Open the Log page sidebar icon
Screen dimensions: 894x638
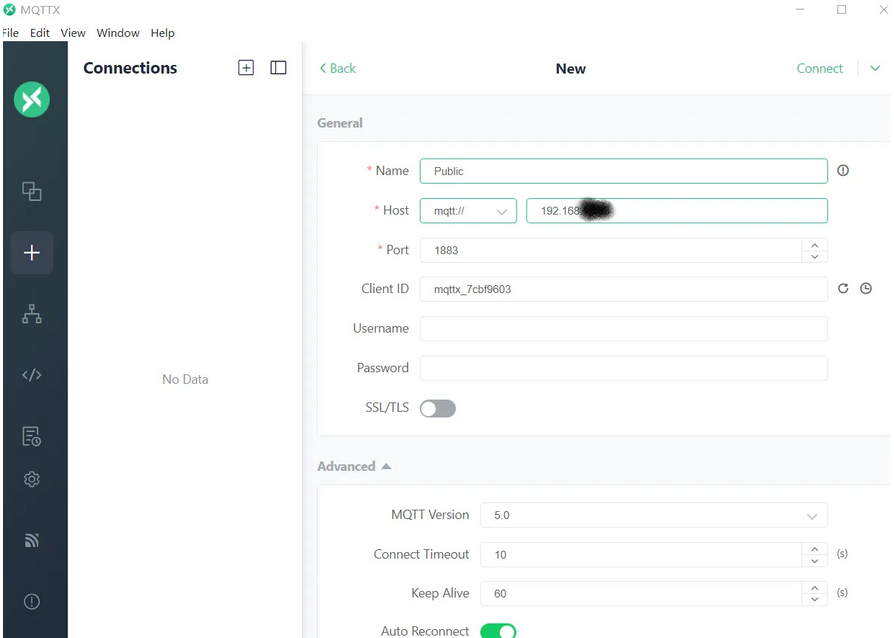(x=32, y=436)
